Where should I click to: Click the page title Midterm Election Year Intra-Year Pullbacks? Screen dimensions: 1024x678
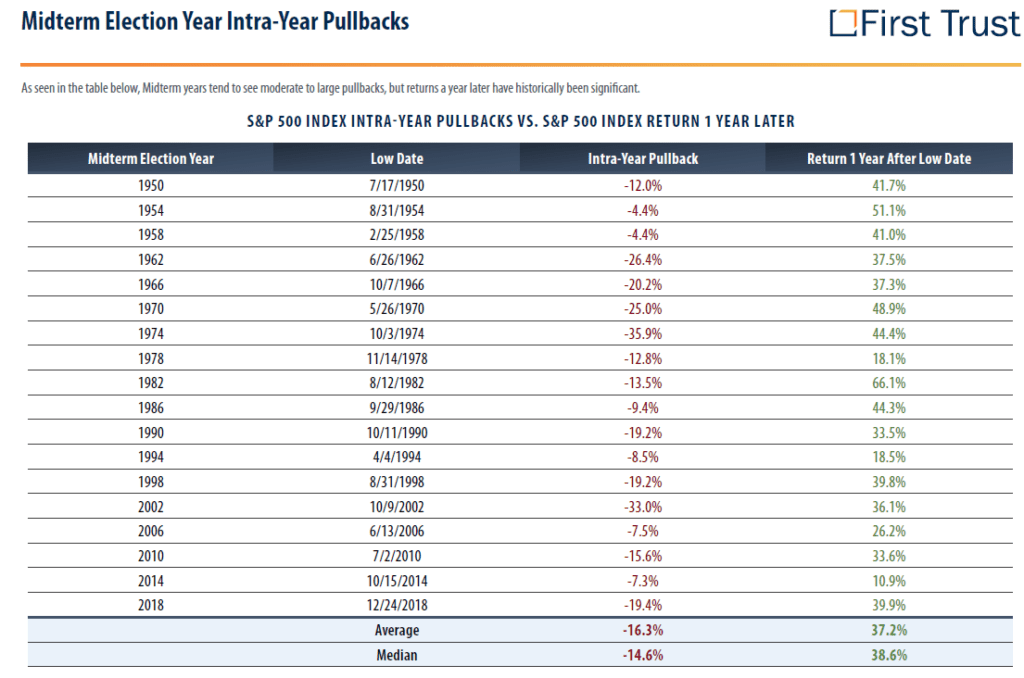pyautogui.click(x=215, y=21)
